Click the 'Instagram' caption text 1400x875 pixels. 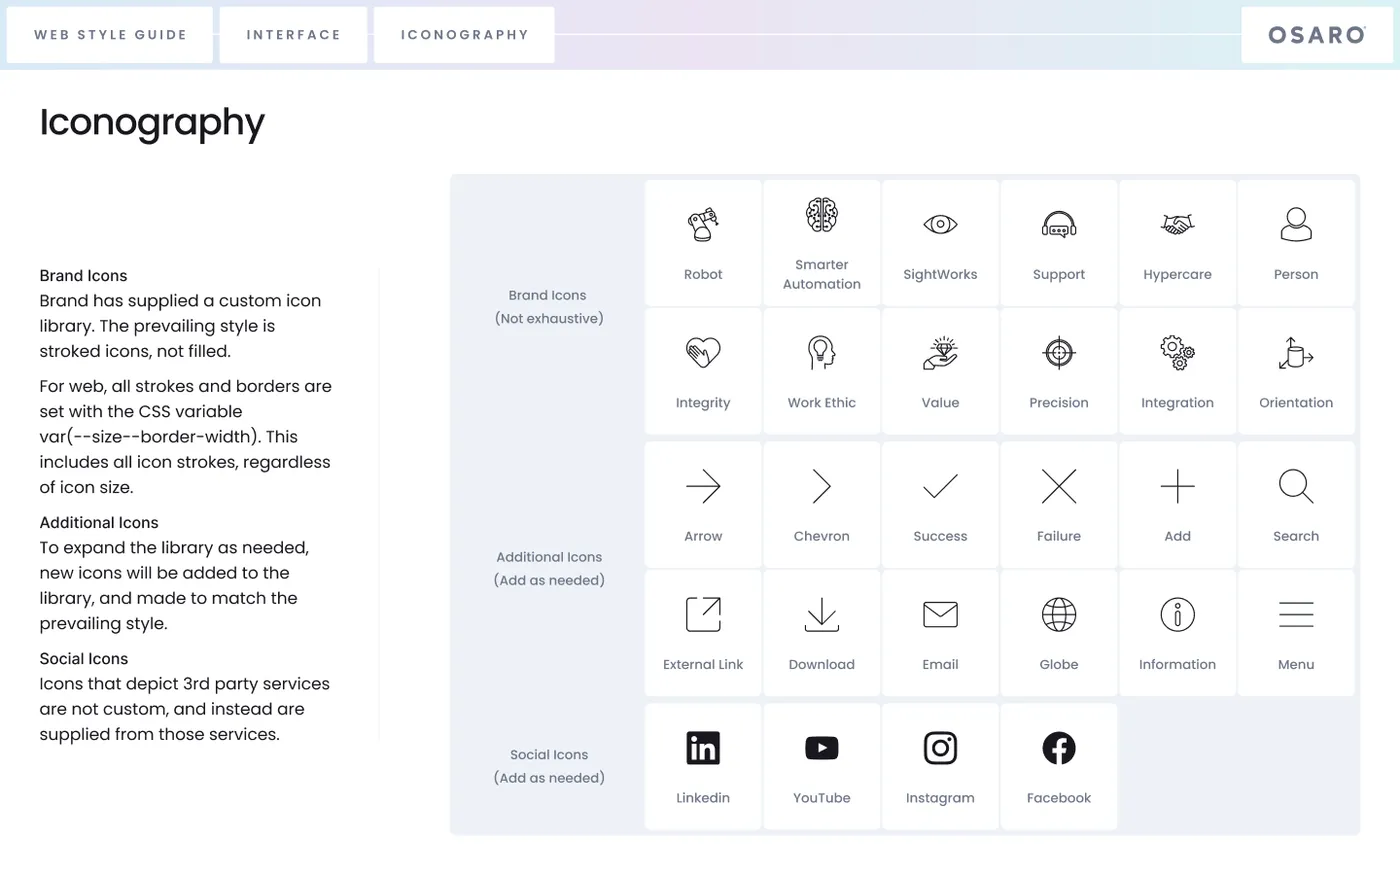pos(940,798)
